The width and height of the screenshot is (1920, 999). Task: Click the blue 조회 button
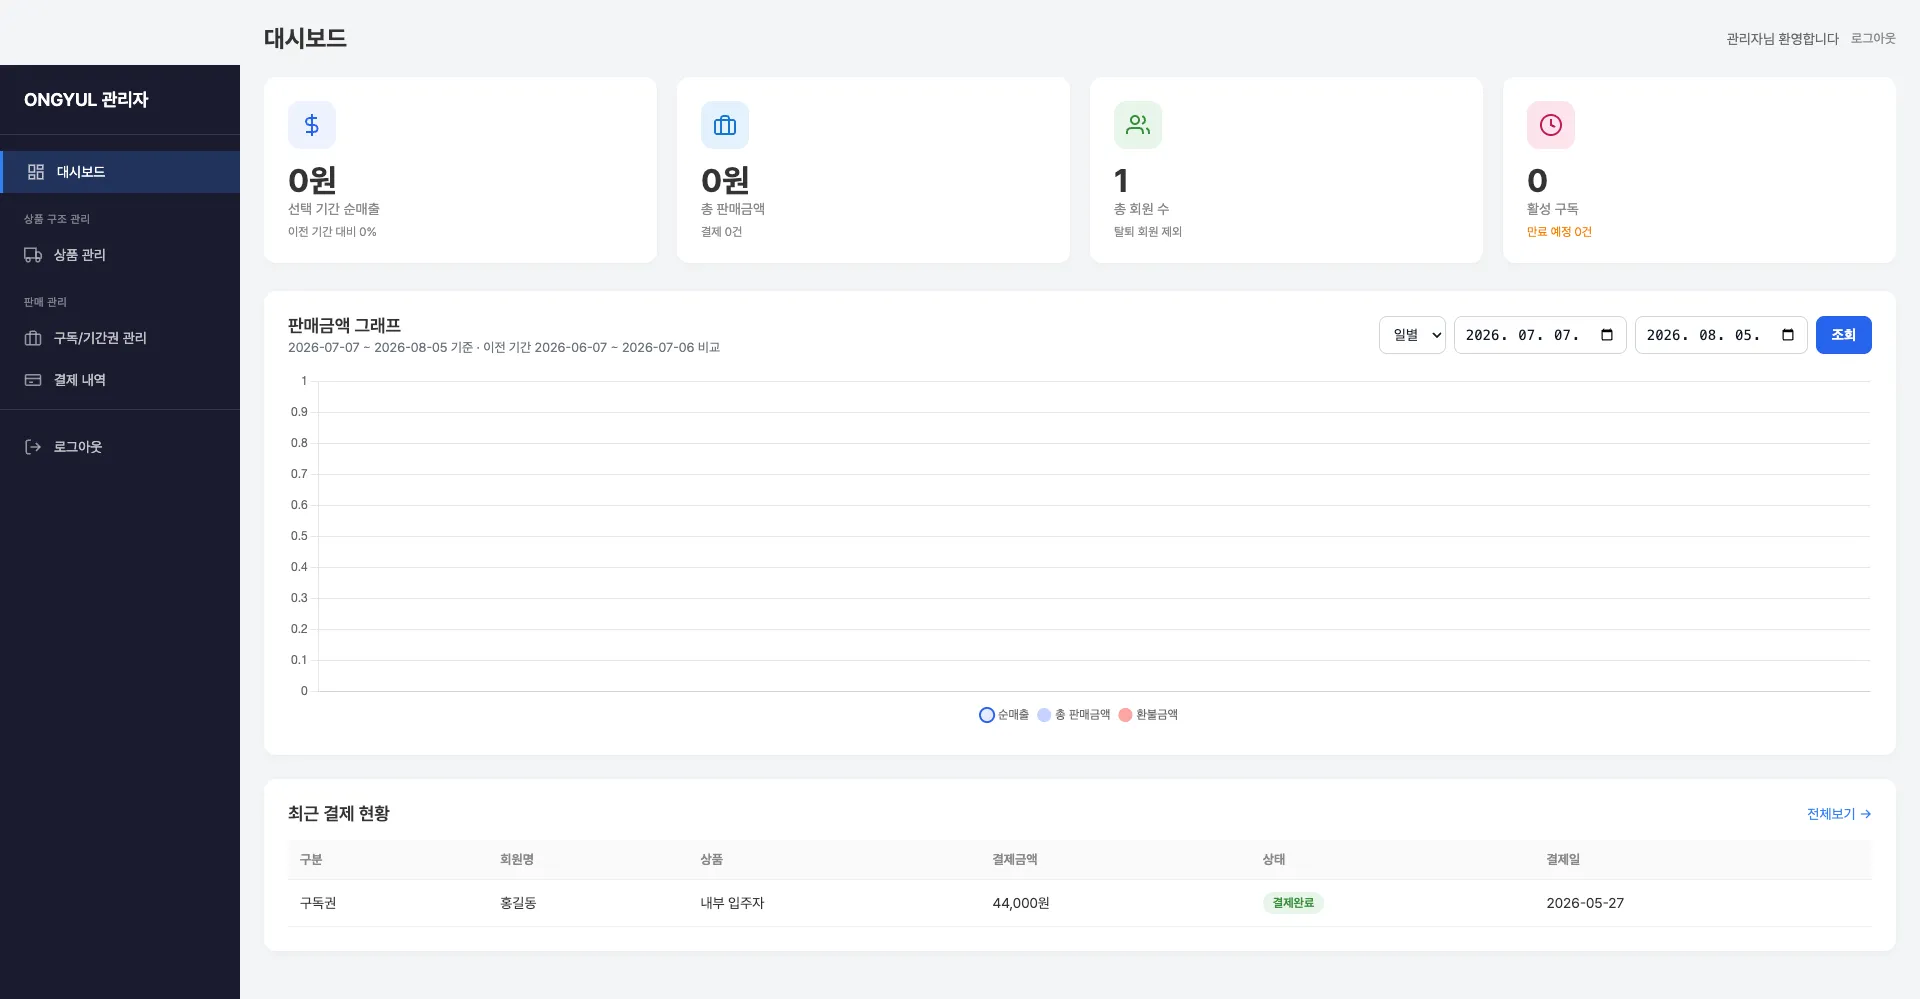[x=1843, y=335]
